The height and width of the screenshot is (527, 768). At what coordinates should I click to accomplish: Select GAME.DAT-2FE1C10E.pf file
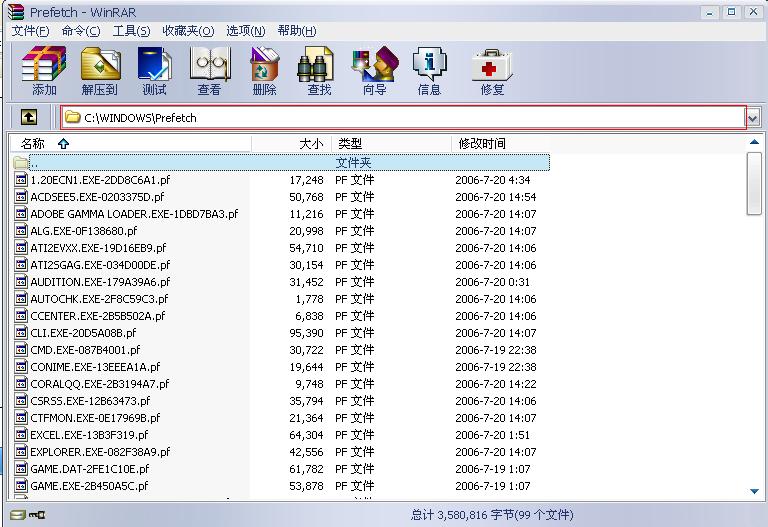[90, 469]
